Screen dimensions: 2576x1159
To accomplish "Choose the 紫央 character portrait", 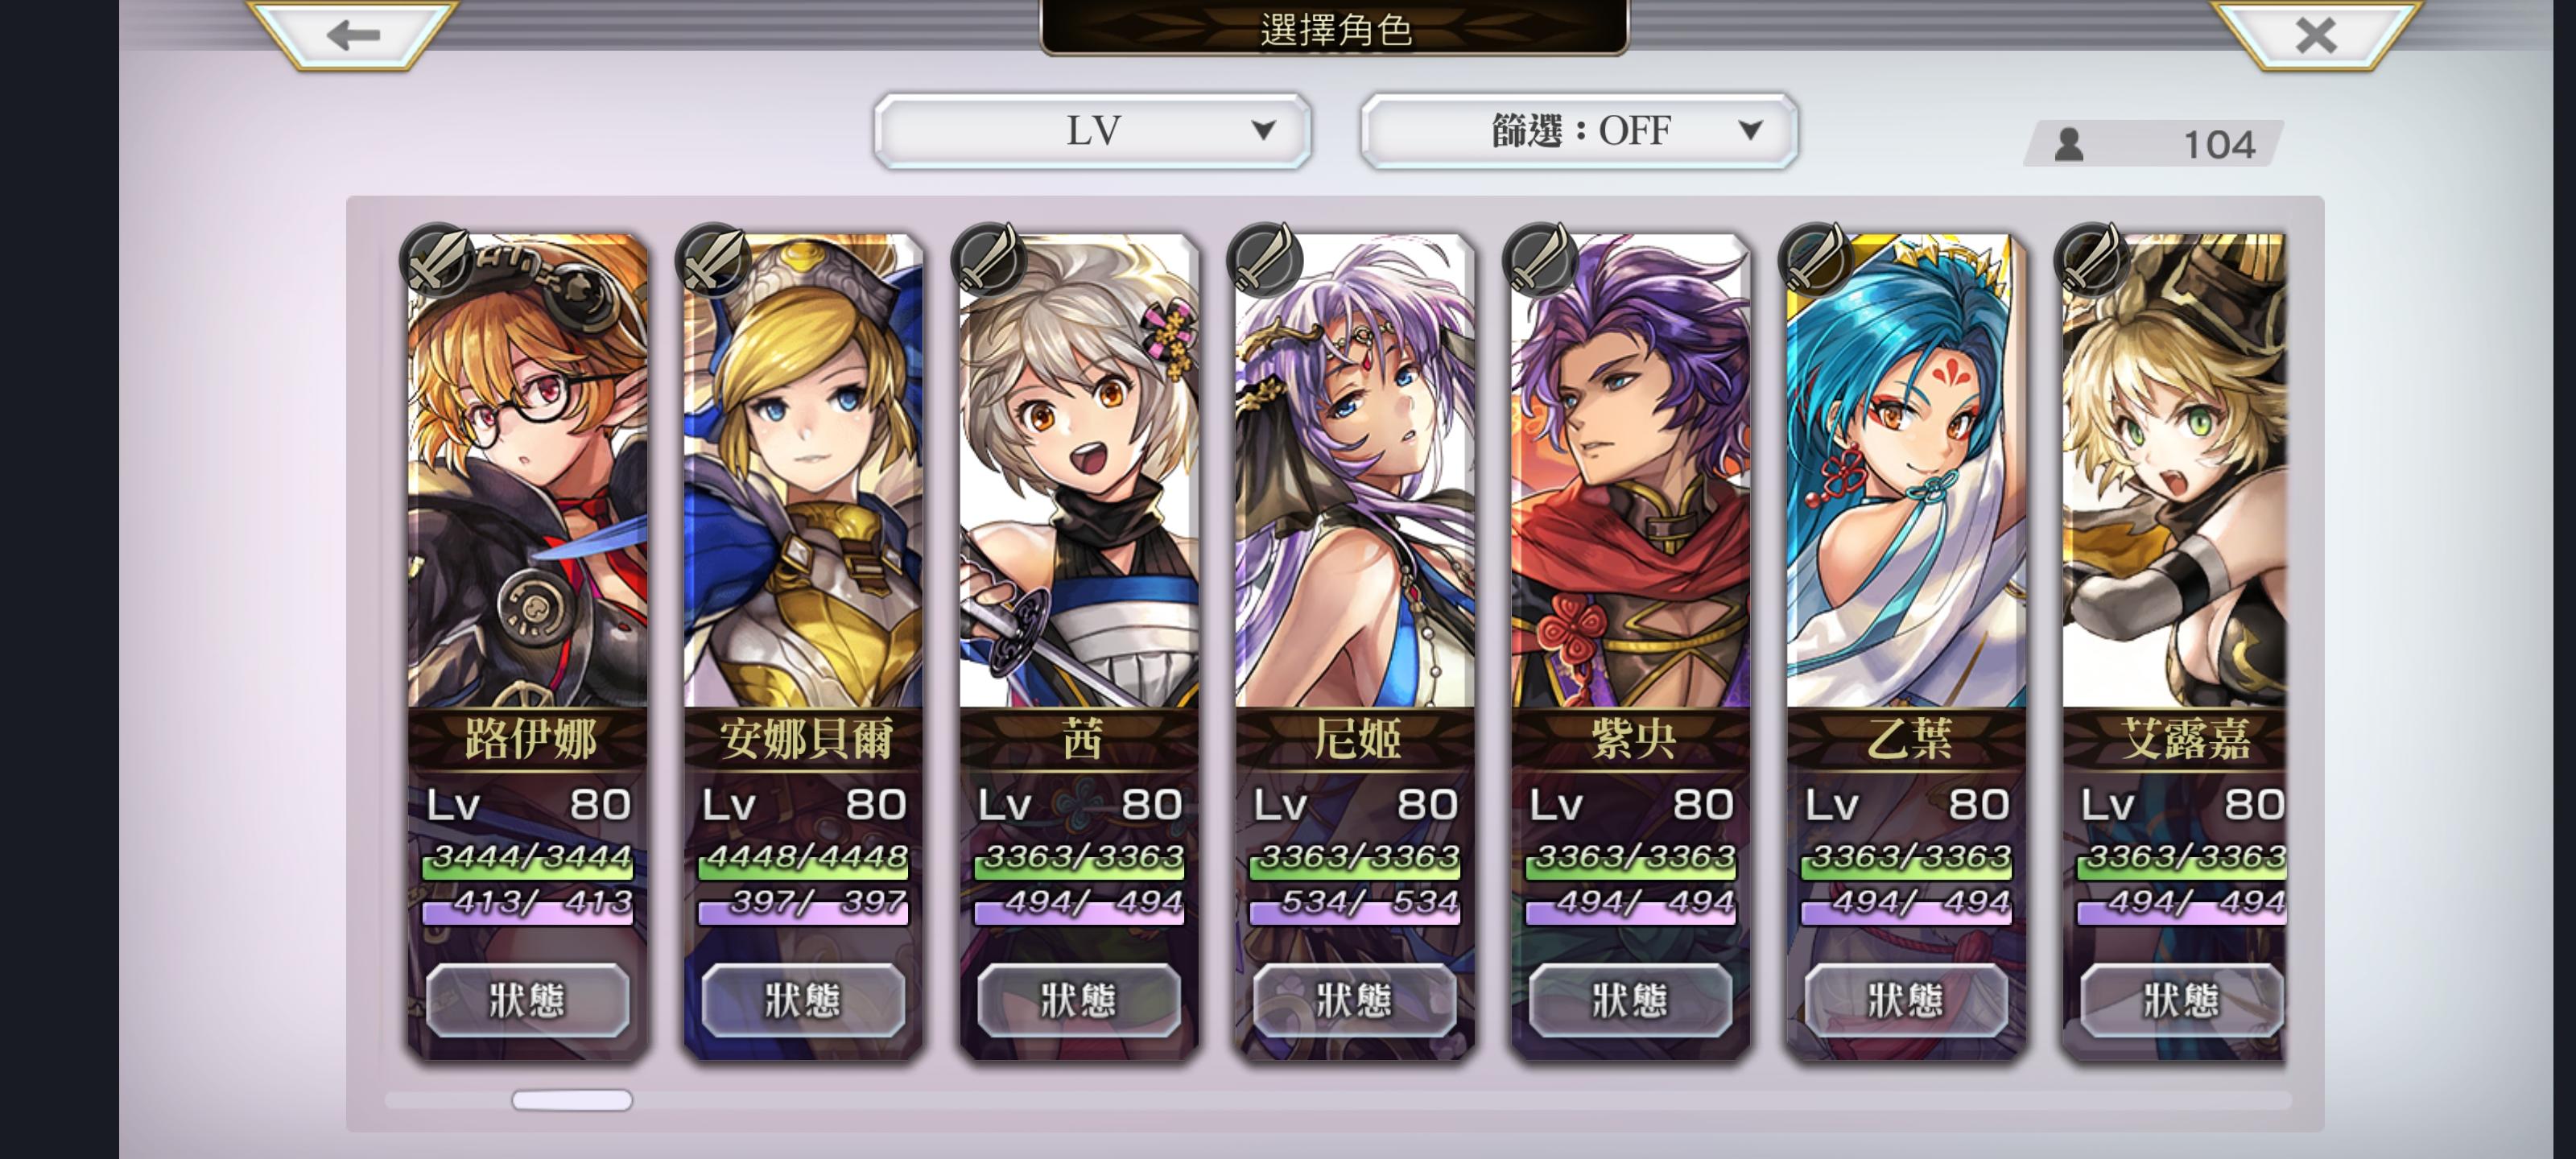I will tap(1631, 470).
